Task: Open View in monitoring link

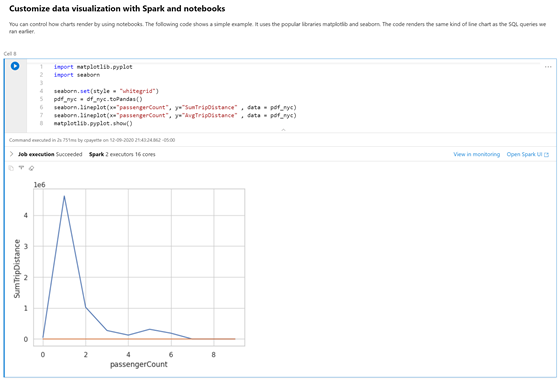Action: pyautogui.click(x=476, y=154)
